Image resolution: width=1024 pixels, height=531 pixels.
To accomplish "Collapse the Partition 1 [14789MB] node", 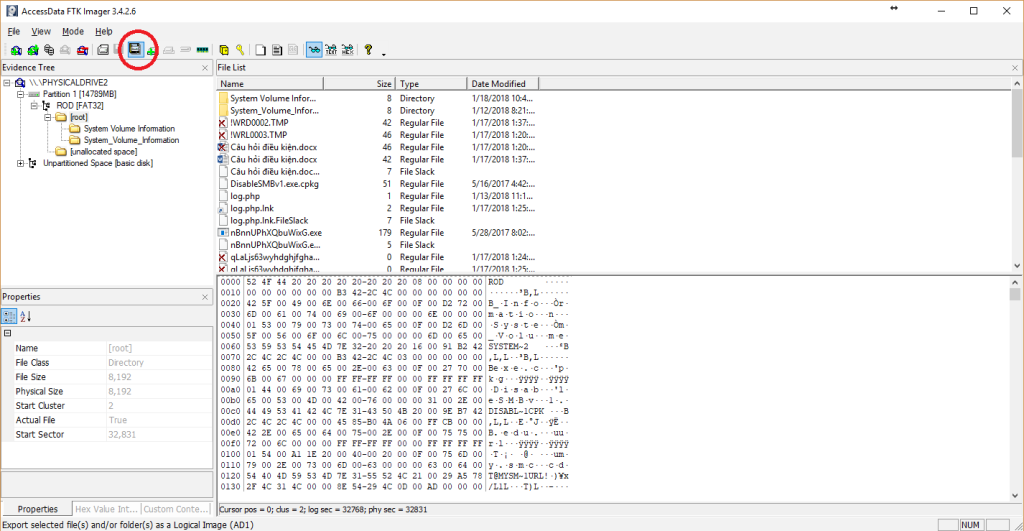I will (x=20, y=95).
